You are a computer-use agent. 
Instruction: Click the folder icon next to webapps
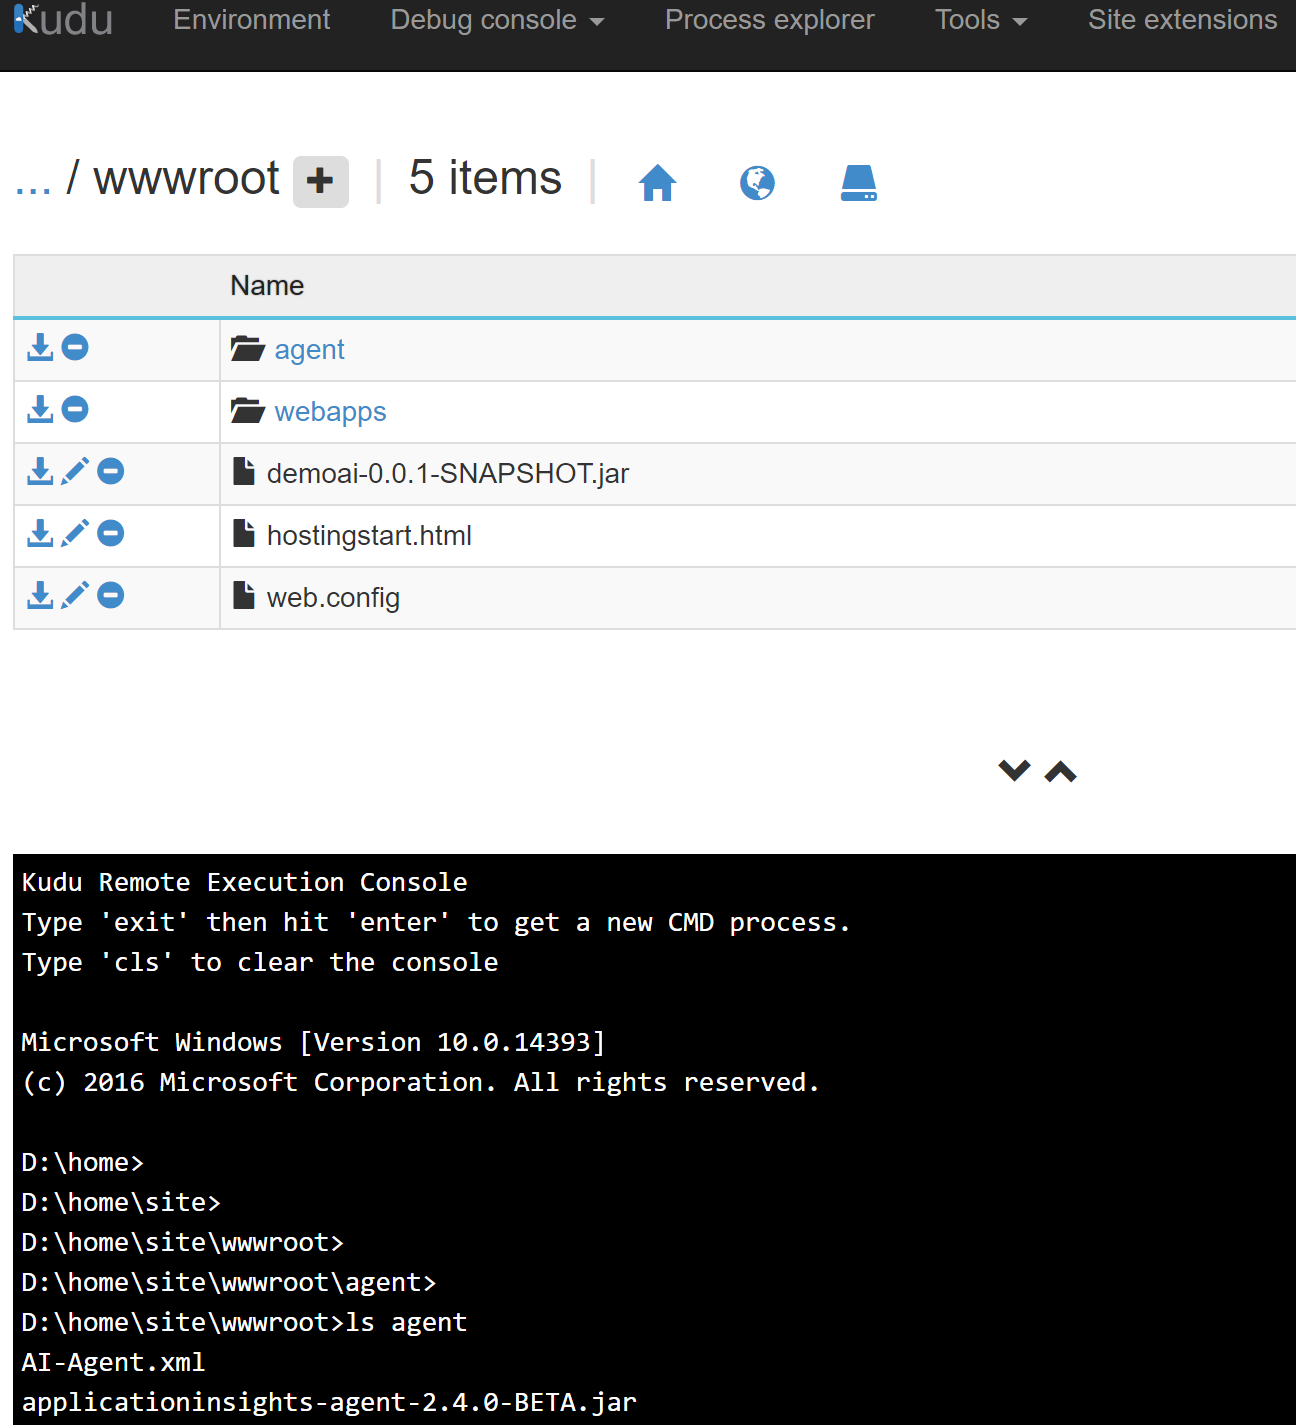tap(247, 410)
